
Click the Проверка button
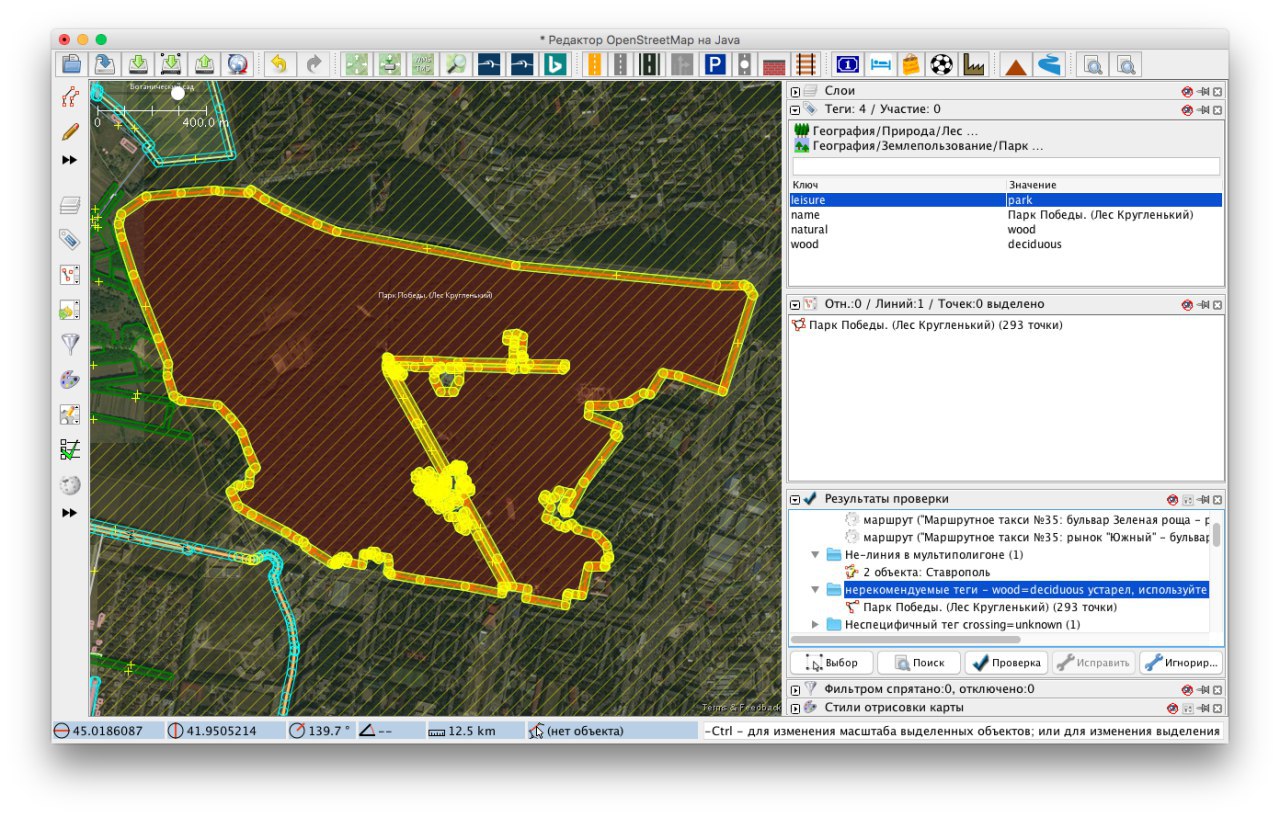pyautogui.click(x=1006, y=662)
